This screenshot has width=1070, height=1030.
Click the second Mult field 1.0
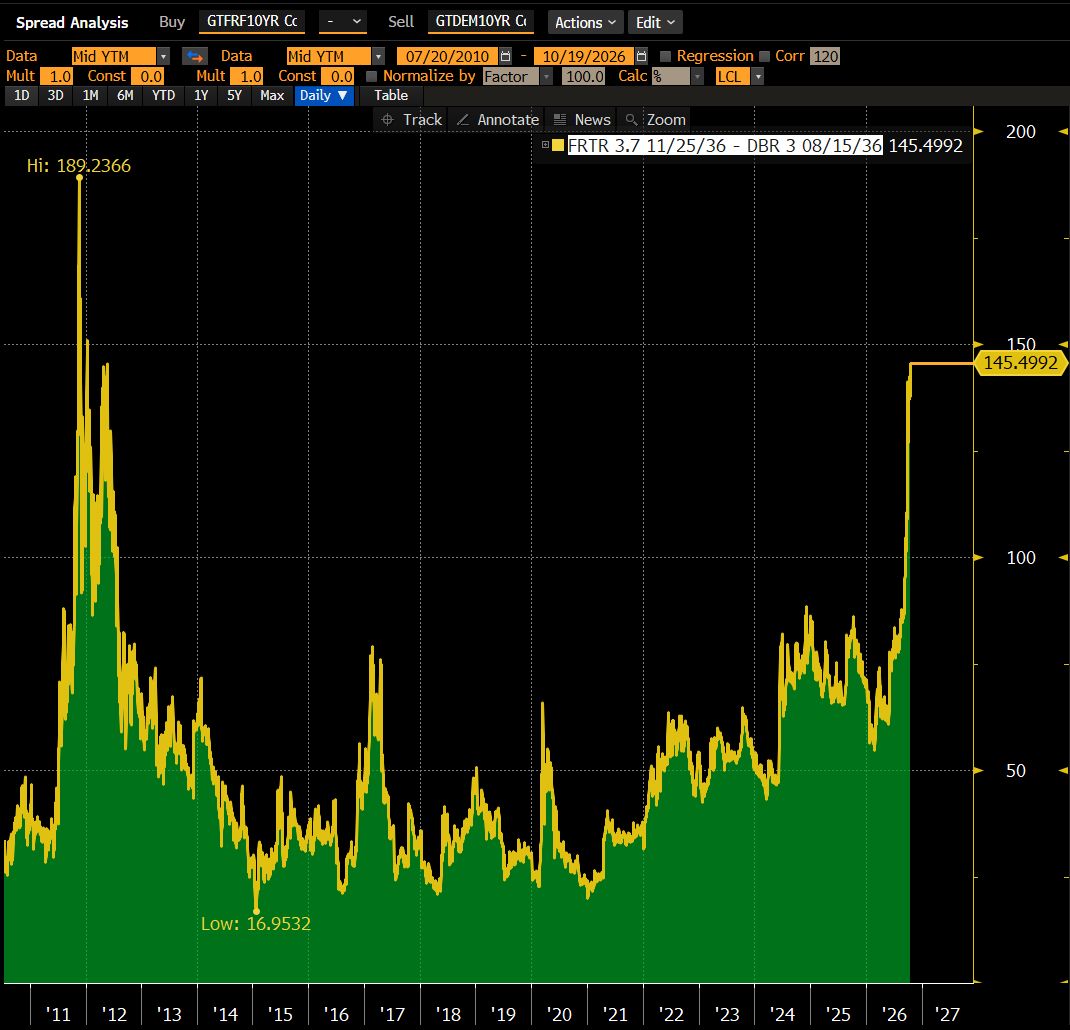pyautogui.click(x=246, y=76)
